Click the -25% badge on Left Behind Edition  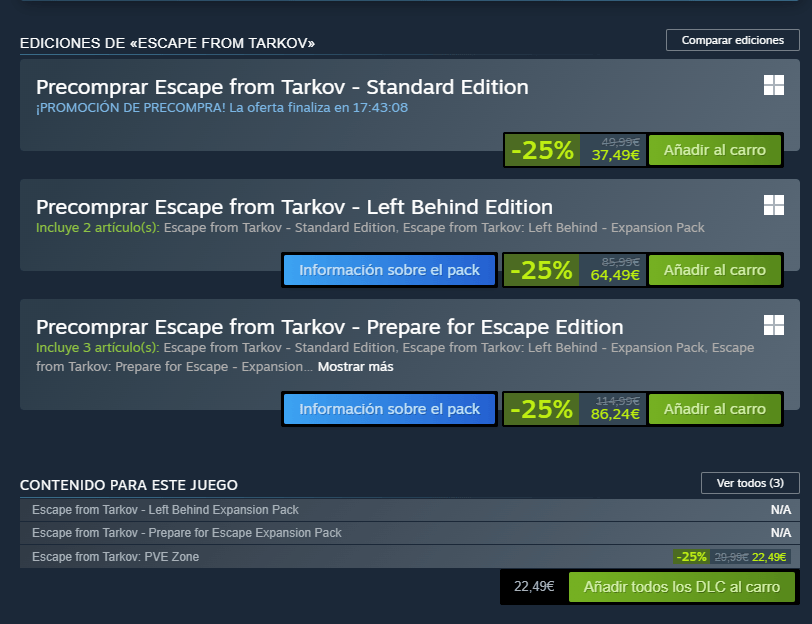[541, 269]
